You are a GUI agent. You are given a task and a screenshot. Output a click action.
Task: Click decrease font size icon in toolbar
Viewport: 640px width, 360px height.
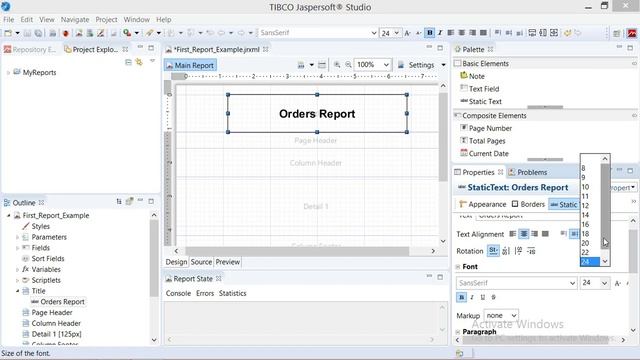coord(418,33)
